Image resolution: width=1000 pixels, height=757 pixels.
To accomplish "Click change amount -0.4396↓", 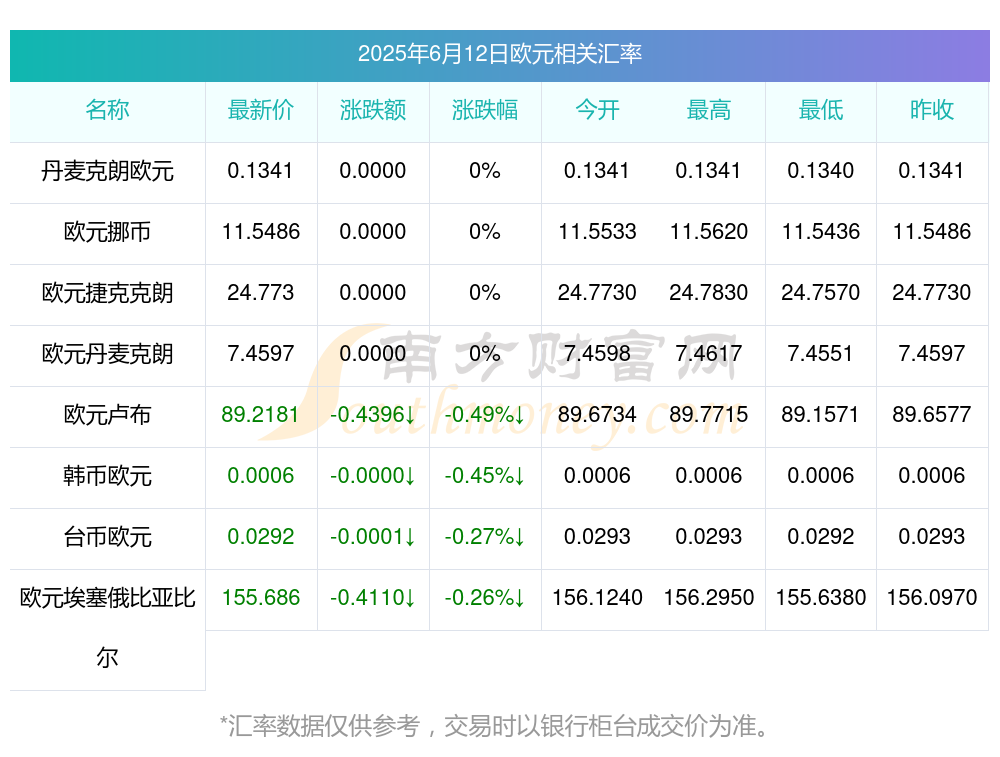I will coord(373,415).
